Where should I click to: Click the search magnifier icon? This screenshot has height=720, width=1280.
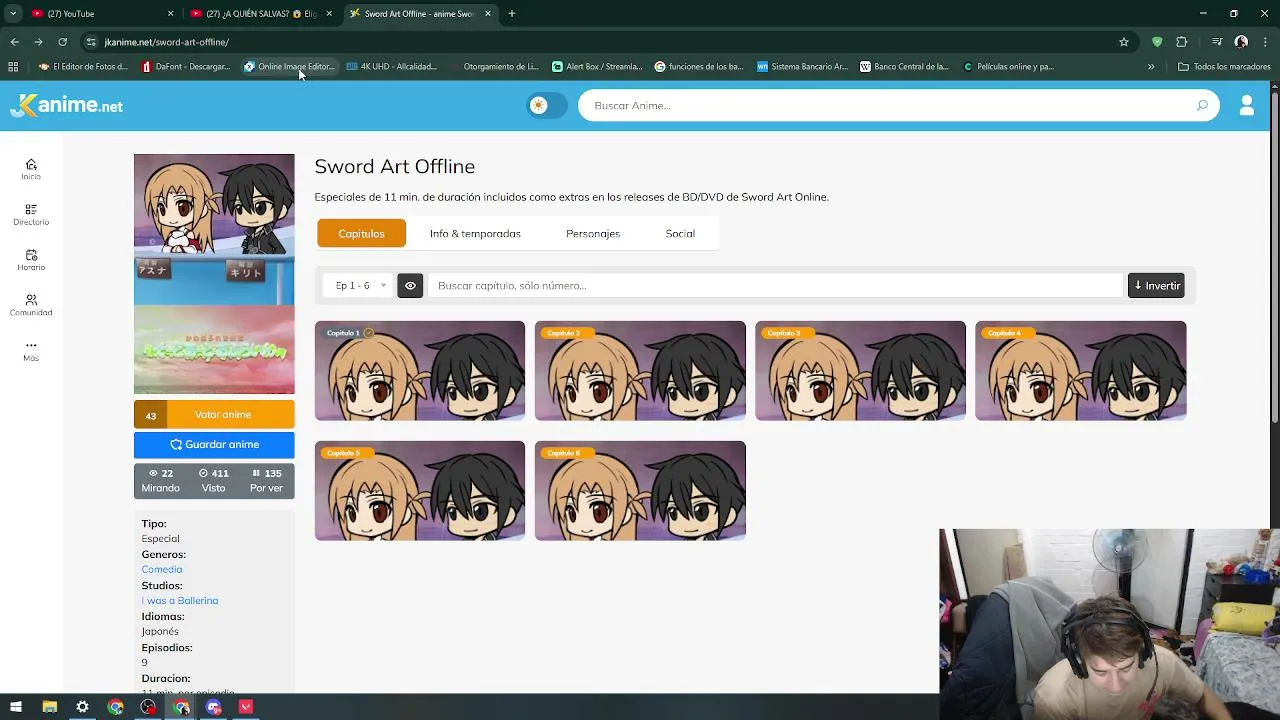coord(1202,105)
